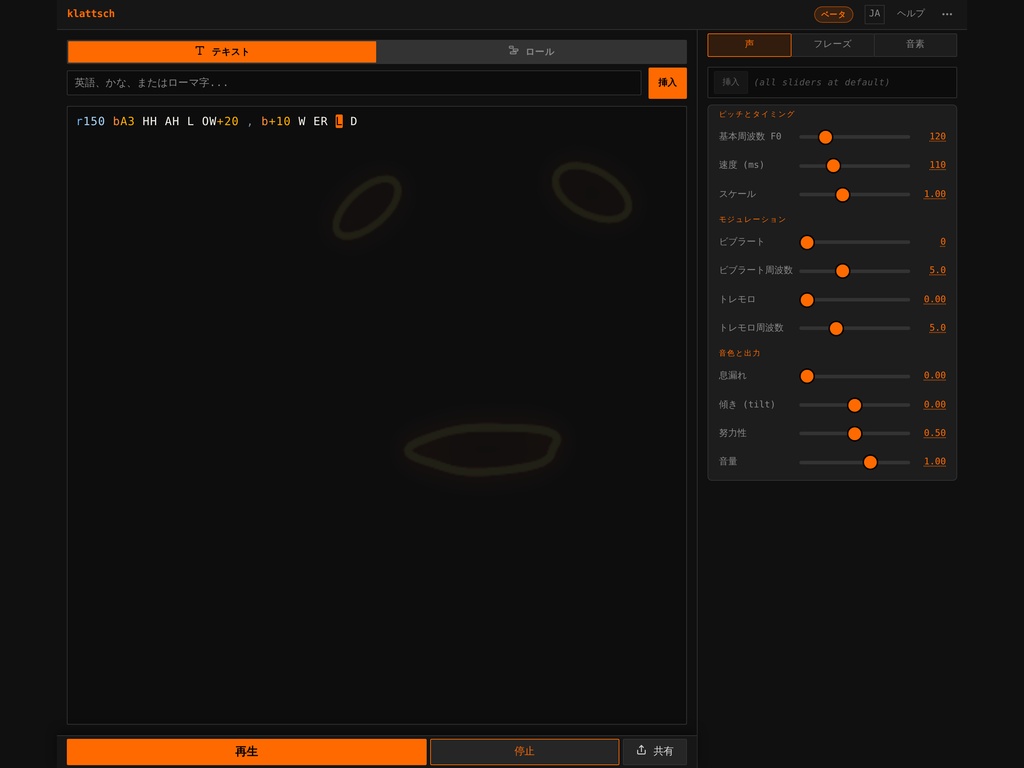
Task: Click the share icon button 共有
Action: click(654, 751)
